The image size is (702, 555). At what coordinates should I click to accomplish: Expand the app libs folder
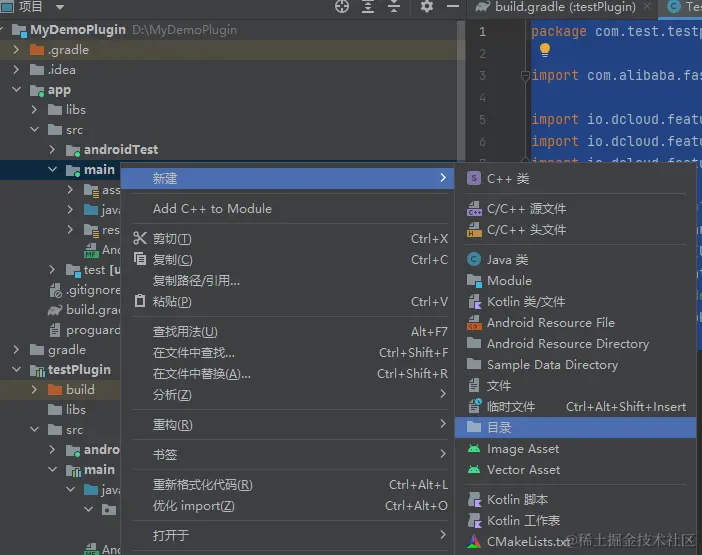[34, 109]
